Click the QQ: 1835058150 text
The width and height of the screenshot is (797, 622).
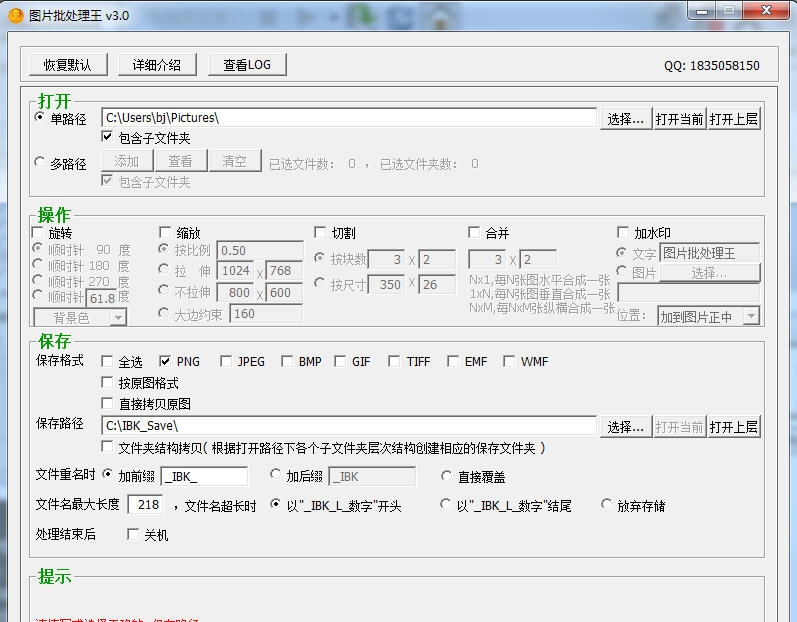712,66
